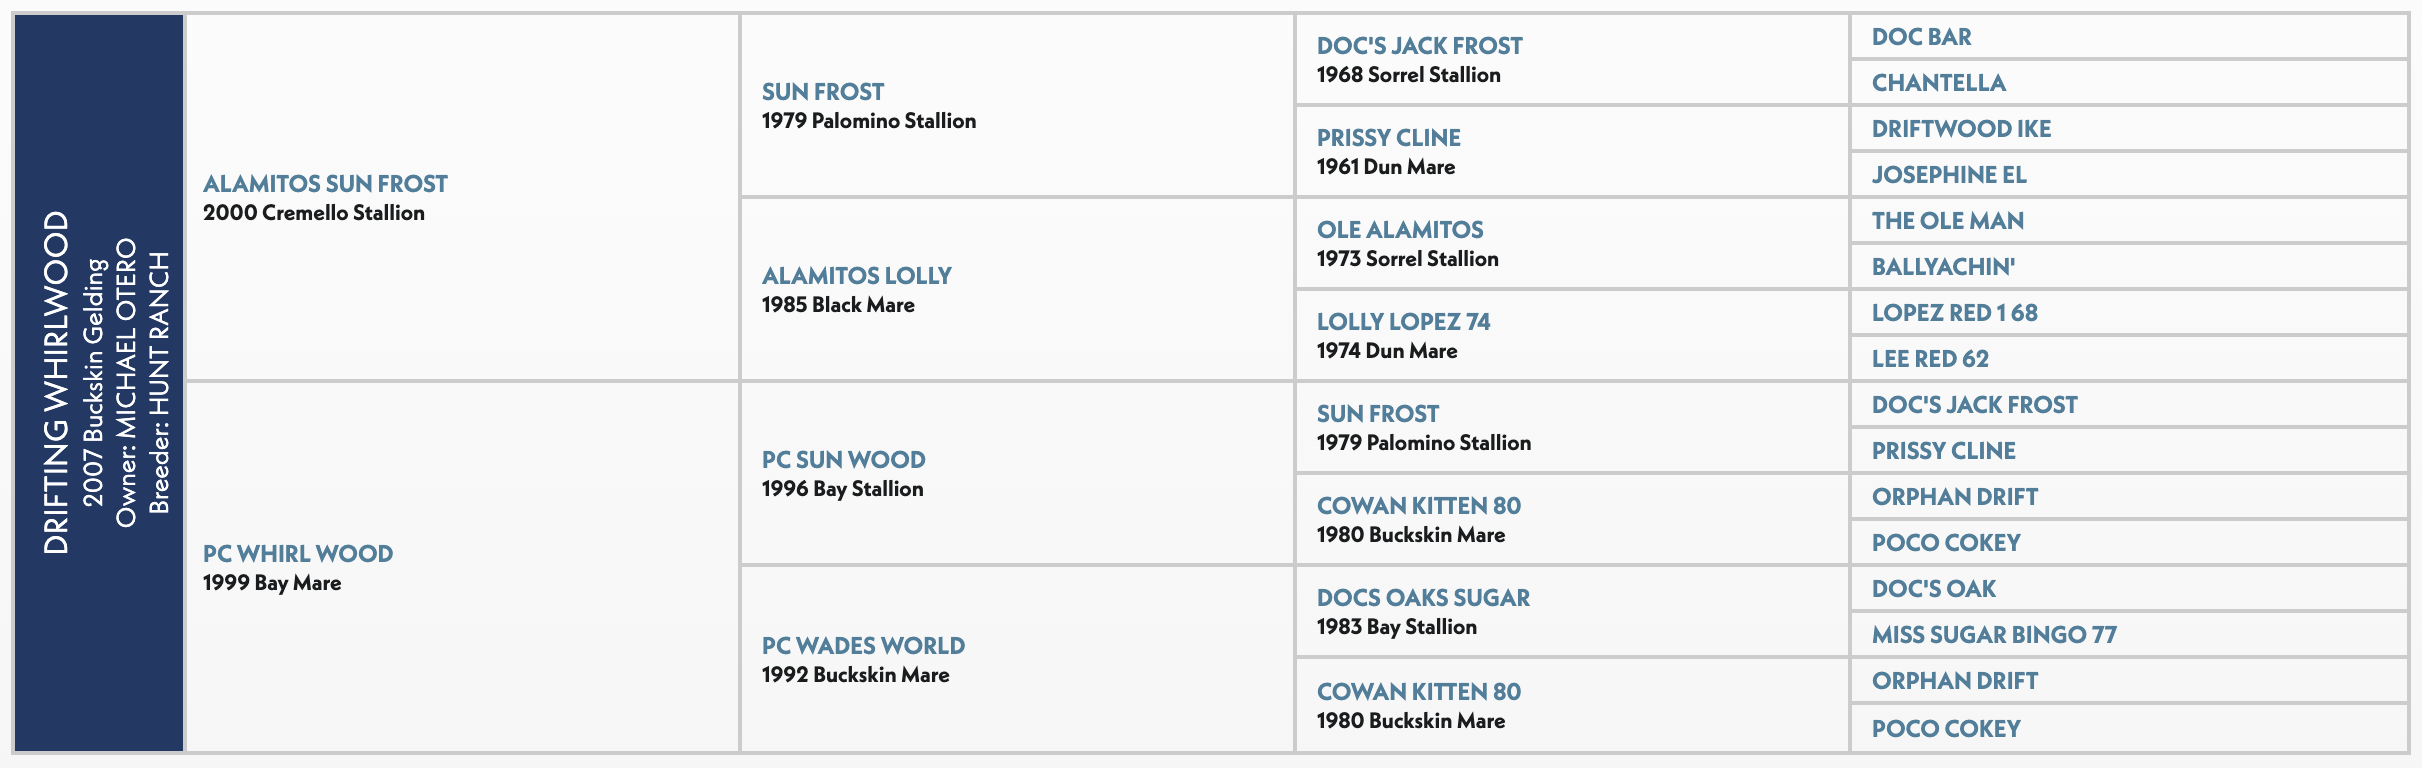
Task: Open JOSEPHINE EL horse page
Action: pos(1949,175)
